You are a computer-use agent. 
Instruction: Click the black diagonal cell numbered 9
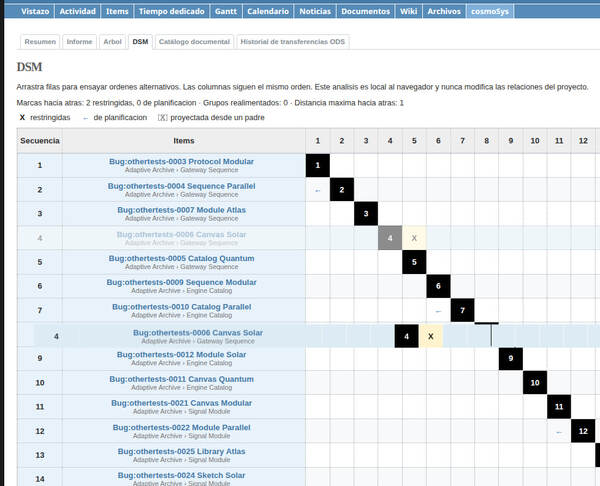pyautogui.click(x=511, y=359)
